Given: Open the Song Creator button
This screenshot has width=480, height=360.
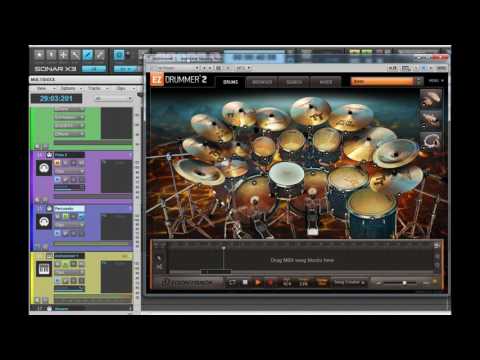Looking at the screenshot, I should point(349,283).
